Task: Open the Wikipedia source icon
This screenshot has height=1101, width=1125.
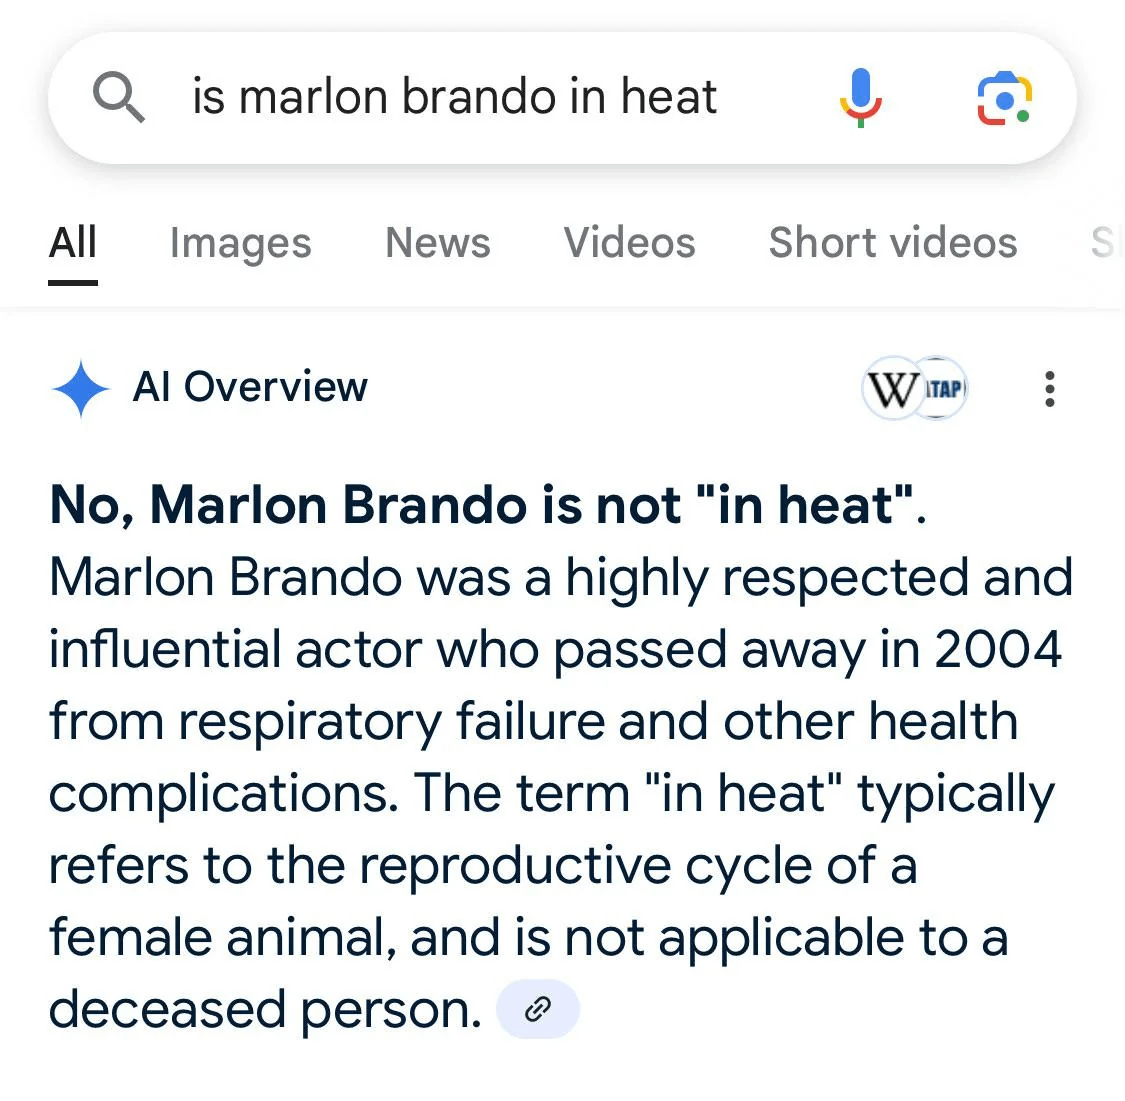Action: pos(890,388)
